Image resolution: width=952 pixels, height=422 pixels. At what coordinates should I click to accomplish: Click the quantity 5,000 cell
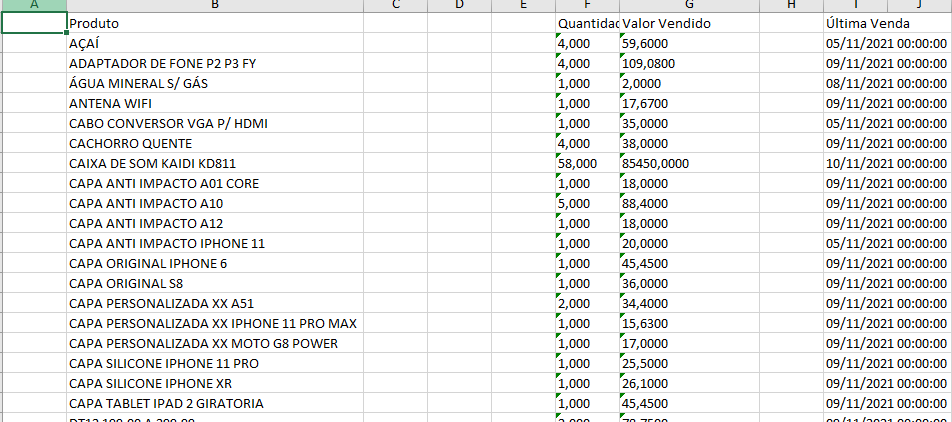click(x=588, y=203)
